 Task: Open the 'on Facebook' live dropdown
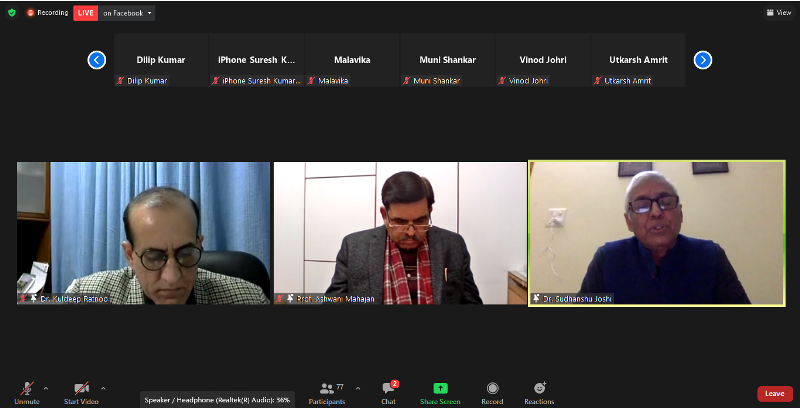point(128,13)
